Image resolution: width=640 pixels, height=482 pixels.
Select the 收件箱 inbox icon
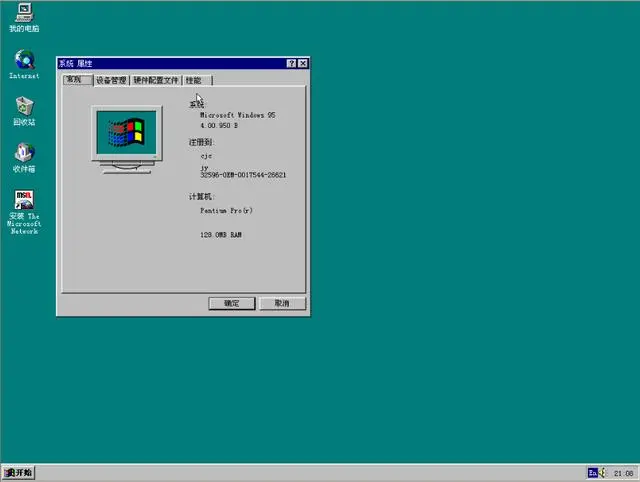pos(24,158)
